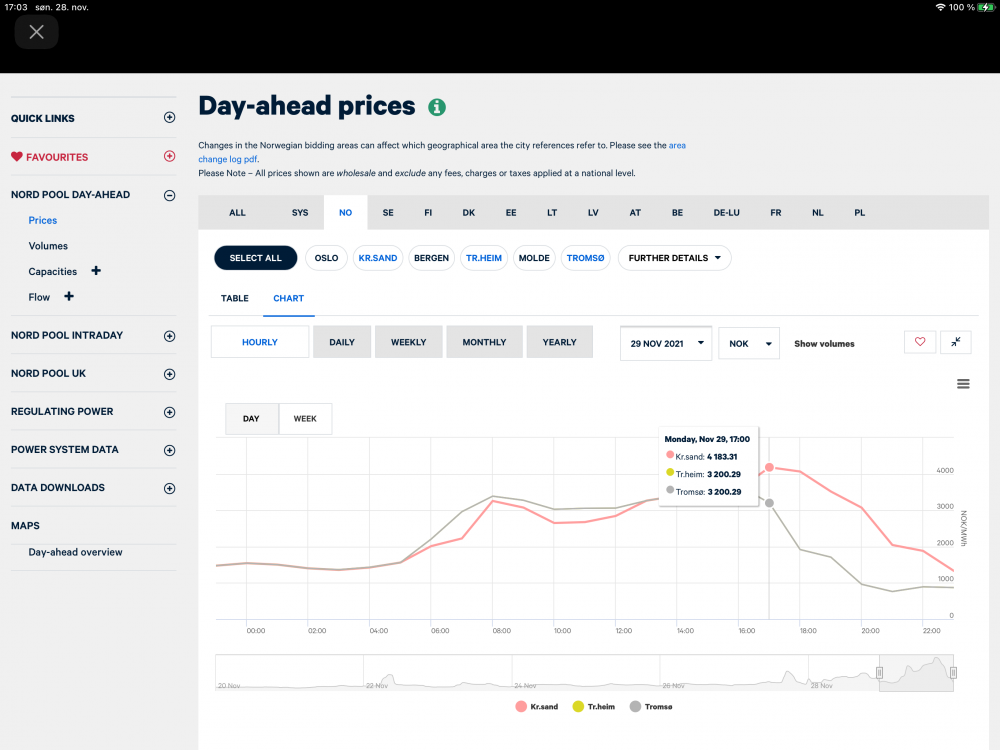
Task: Open the NOK currency dropdown
Action: pos(748,343)
